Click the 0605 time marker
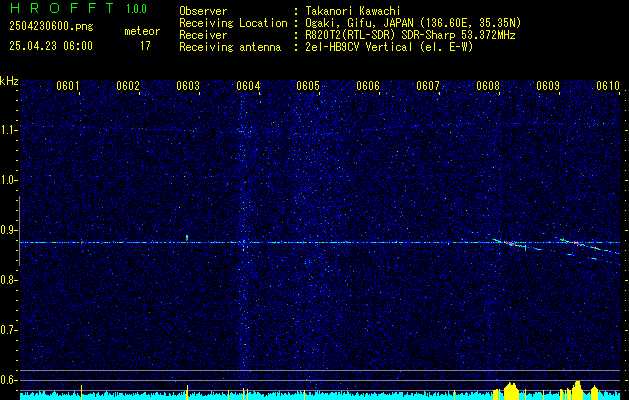This screenshot has height=400, width=629. pyautogui.click(x=308, y=86)
